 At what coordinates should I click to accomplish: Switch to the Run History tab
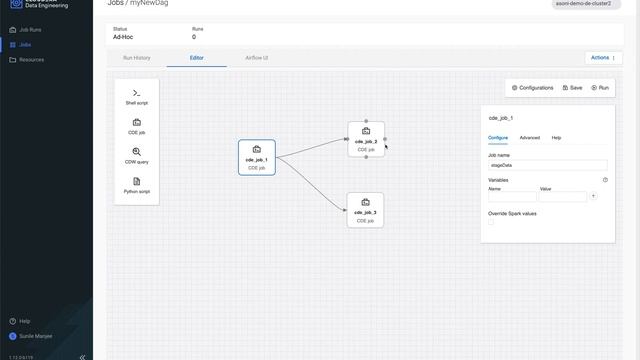click(137, 58)
